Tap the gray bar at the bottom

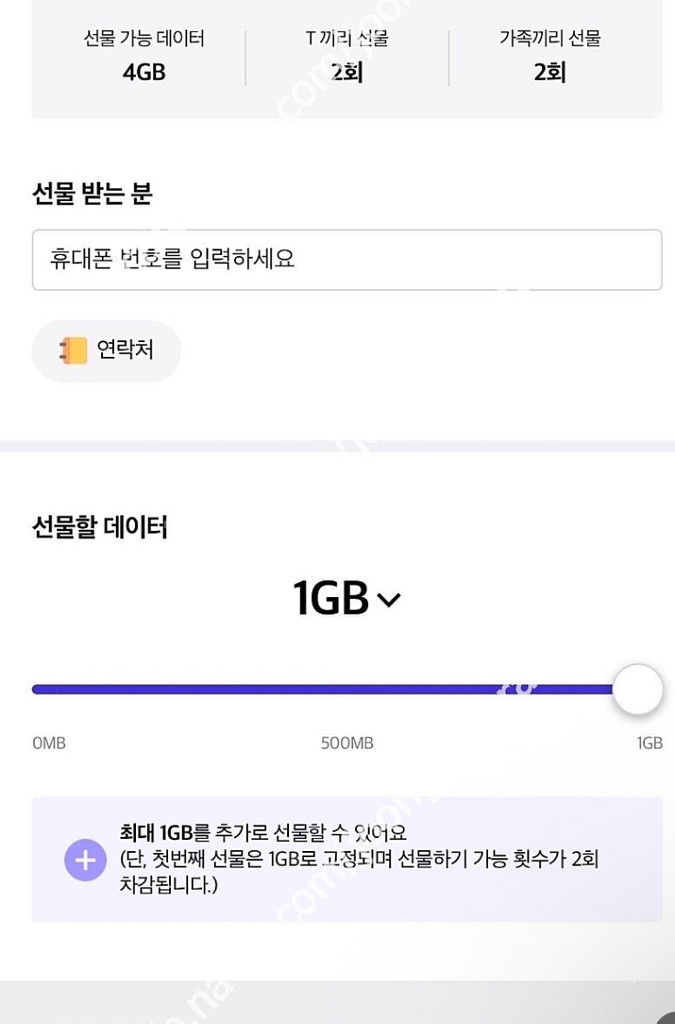coord(337,1002)
